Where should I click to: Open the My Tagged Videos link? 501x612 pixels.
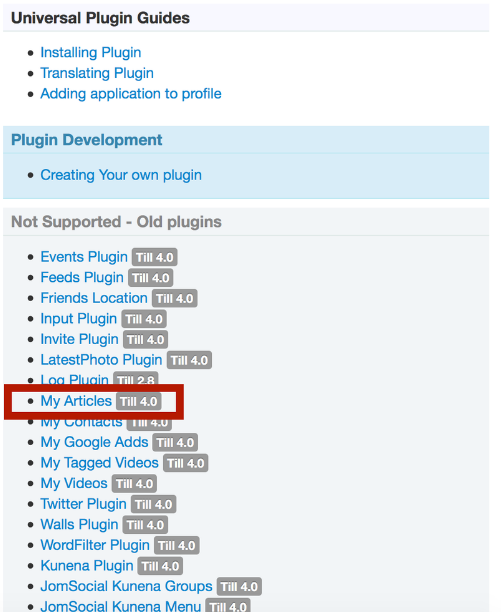point(99,463)
